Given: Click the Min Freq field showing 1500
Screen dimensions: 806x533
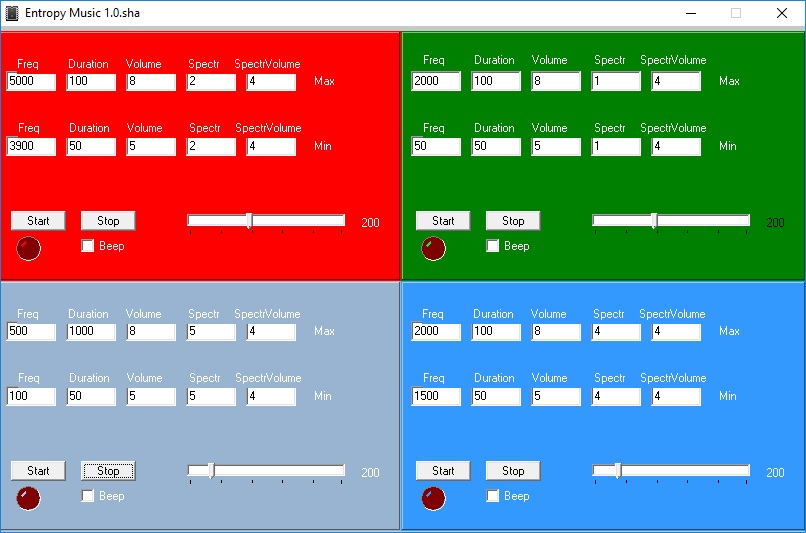Looking at the screenshot, I should (436, 397).
